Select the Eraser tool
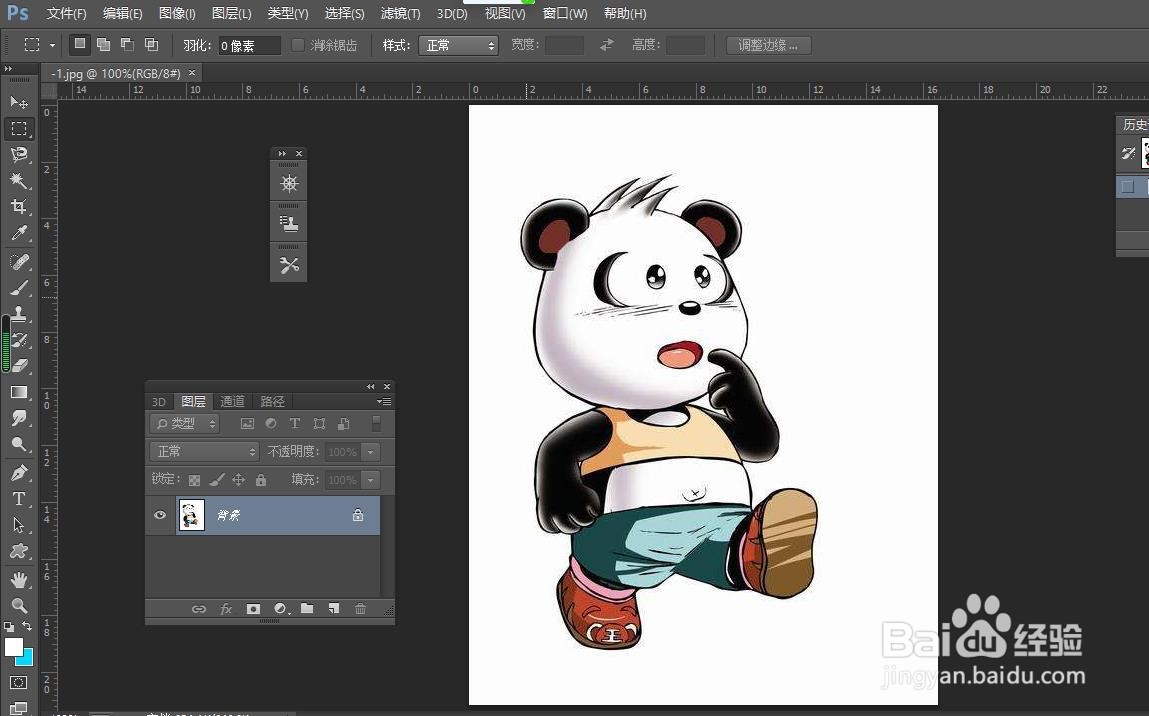Image resolution: width=1149 pixels, height=716 pixels. pos(18,365)
